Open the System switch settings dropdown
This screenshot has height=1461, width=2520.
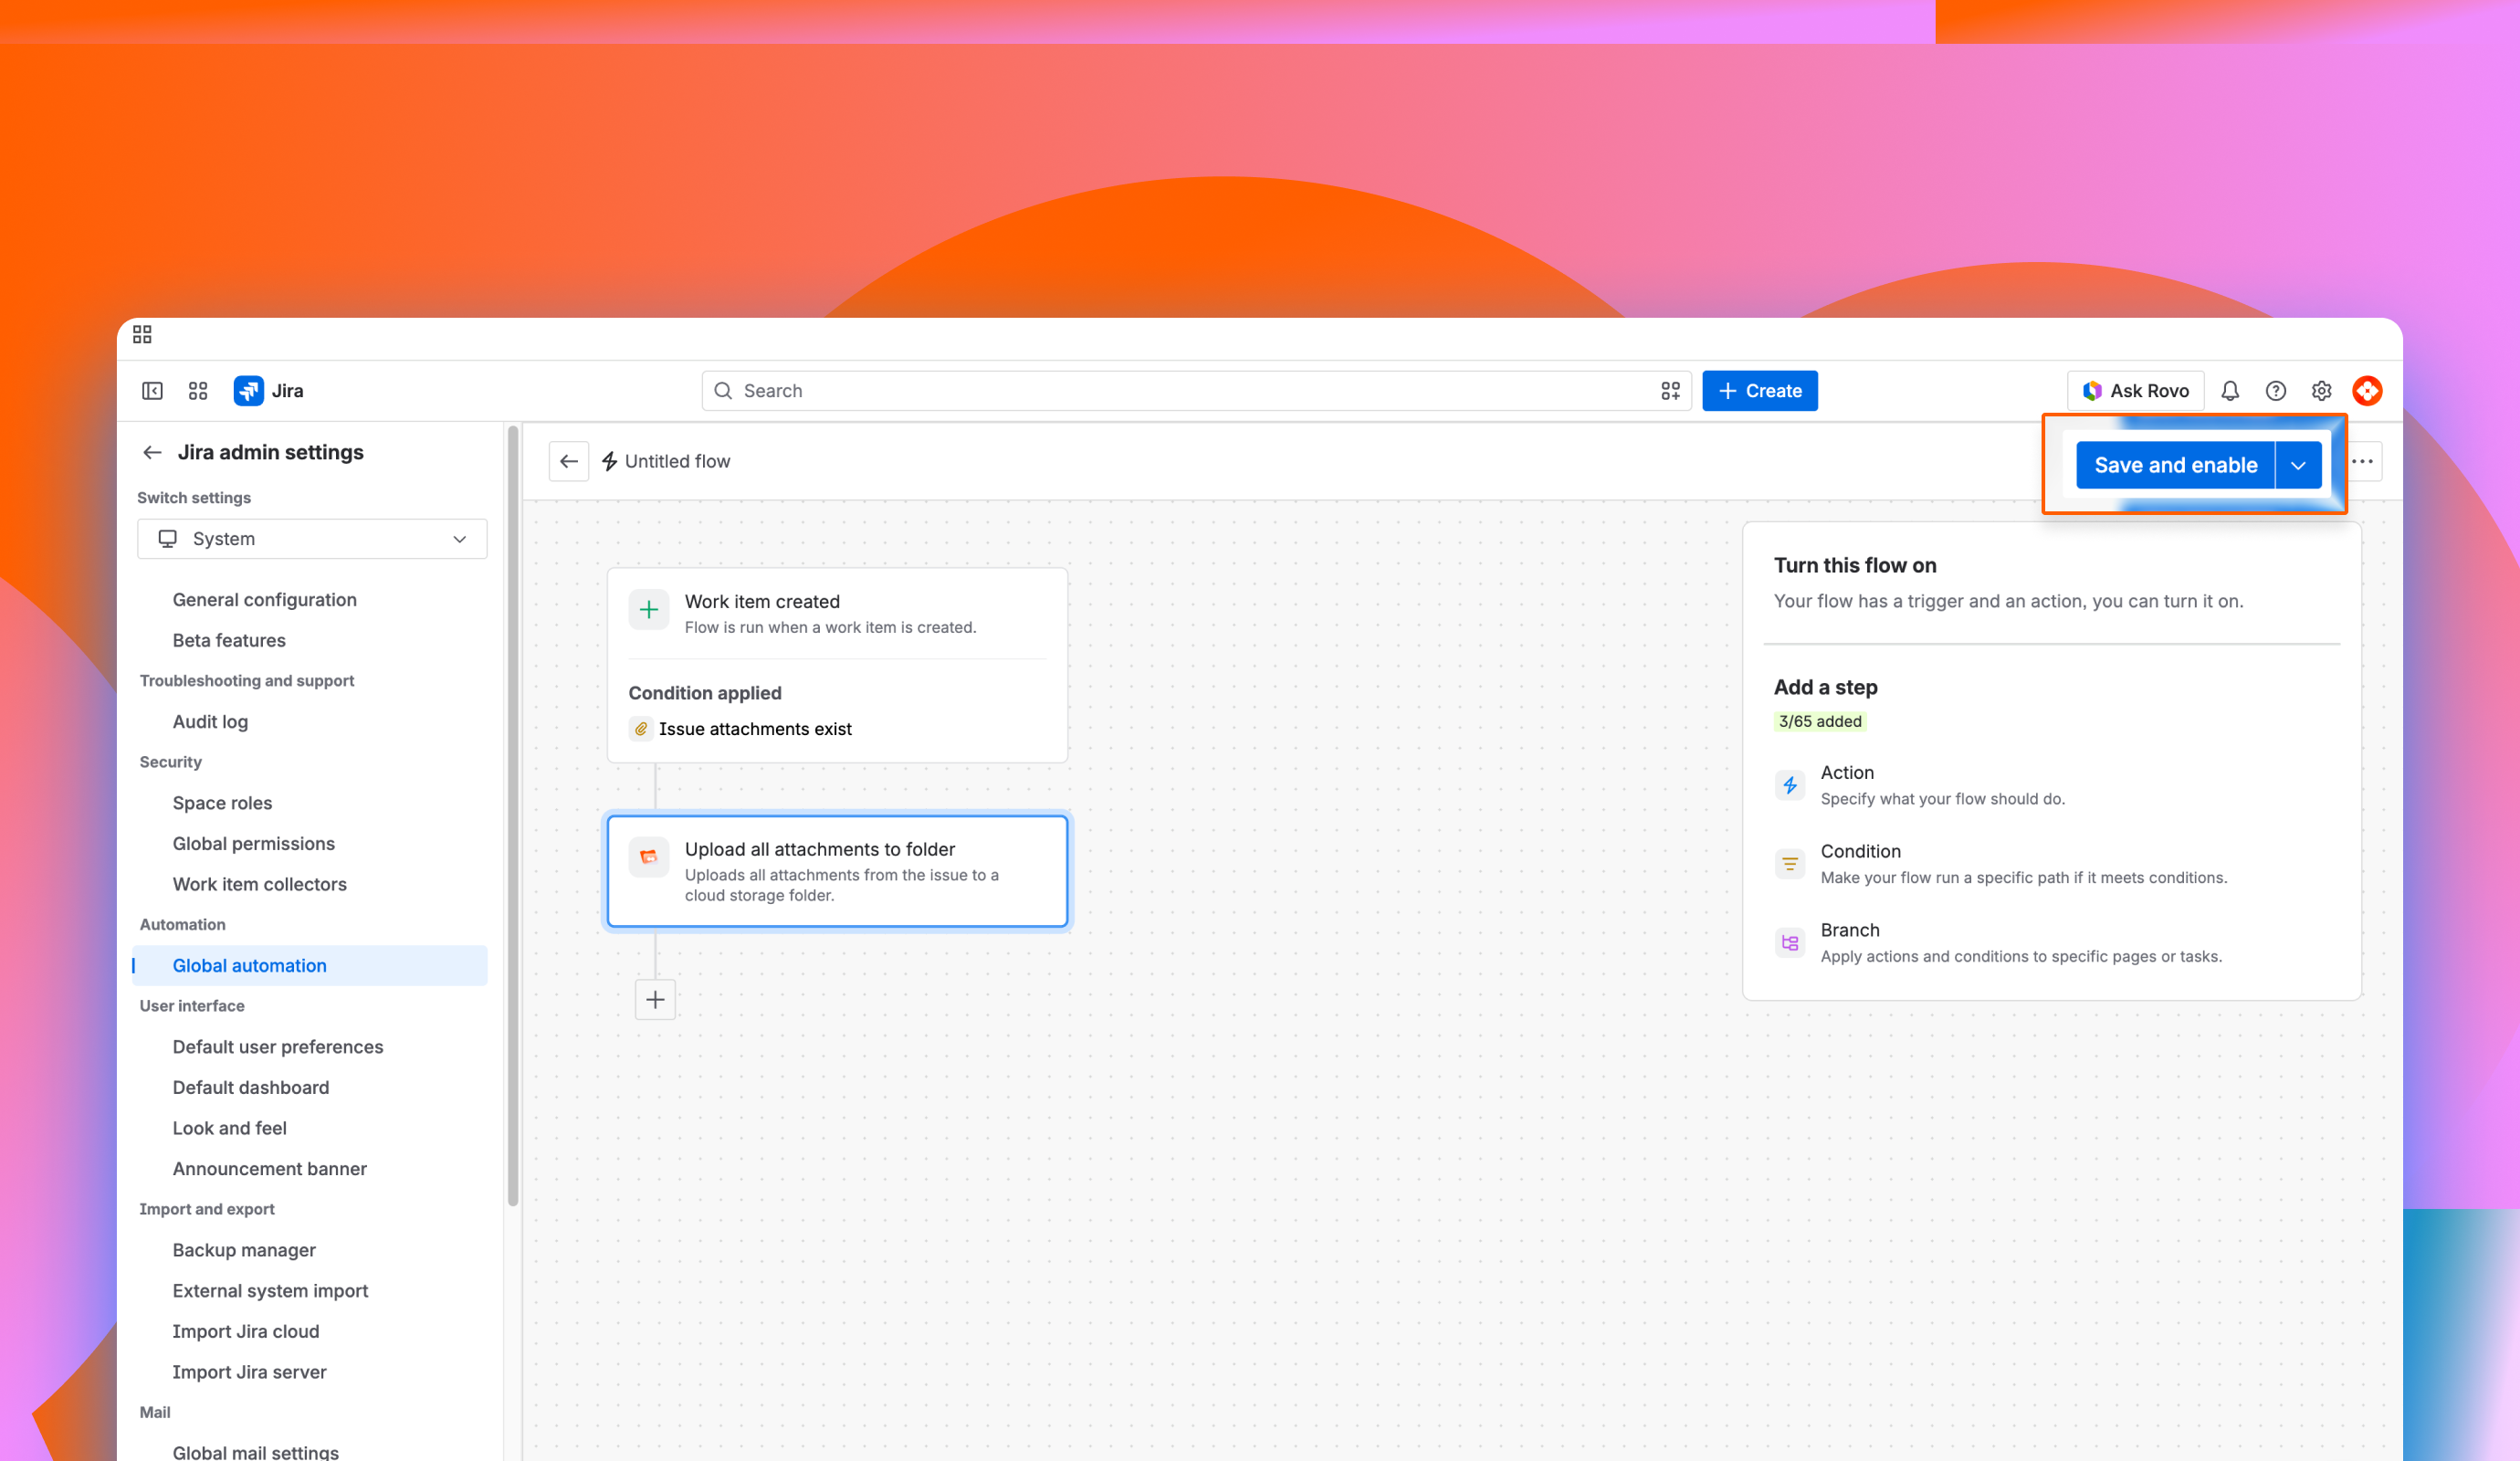pyautogui.click(x=312, y=539)
